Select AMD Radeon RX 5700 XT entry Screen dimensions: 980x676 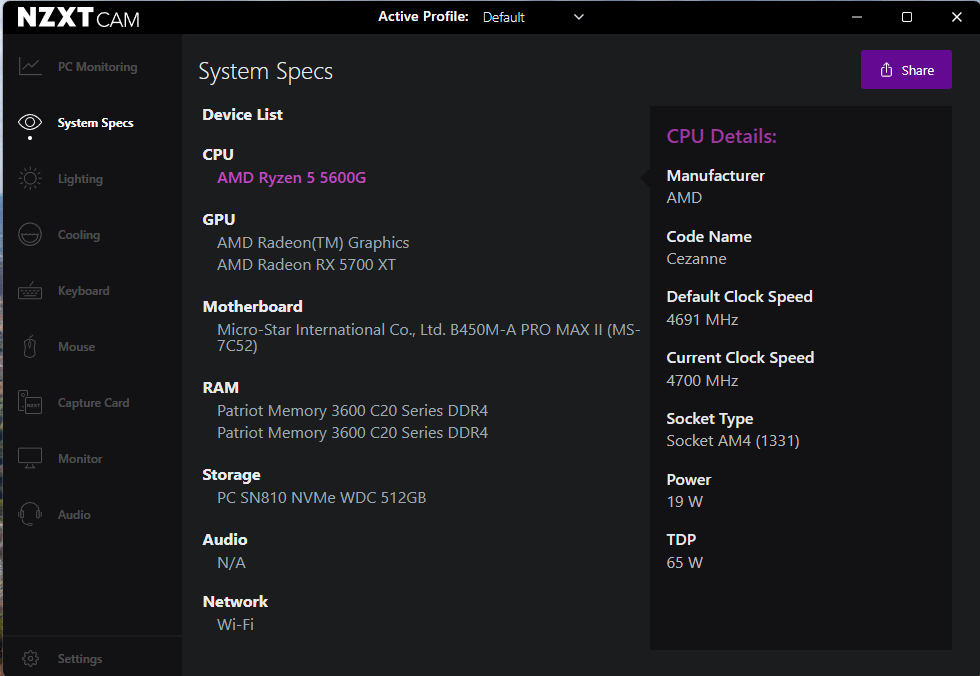pos(306,265)
